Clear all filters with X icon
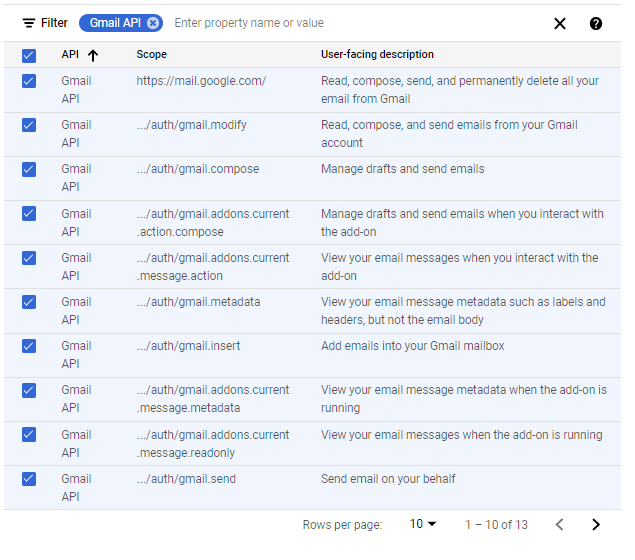Viewport: 635px width, 560px height. pos(560,24)
